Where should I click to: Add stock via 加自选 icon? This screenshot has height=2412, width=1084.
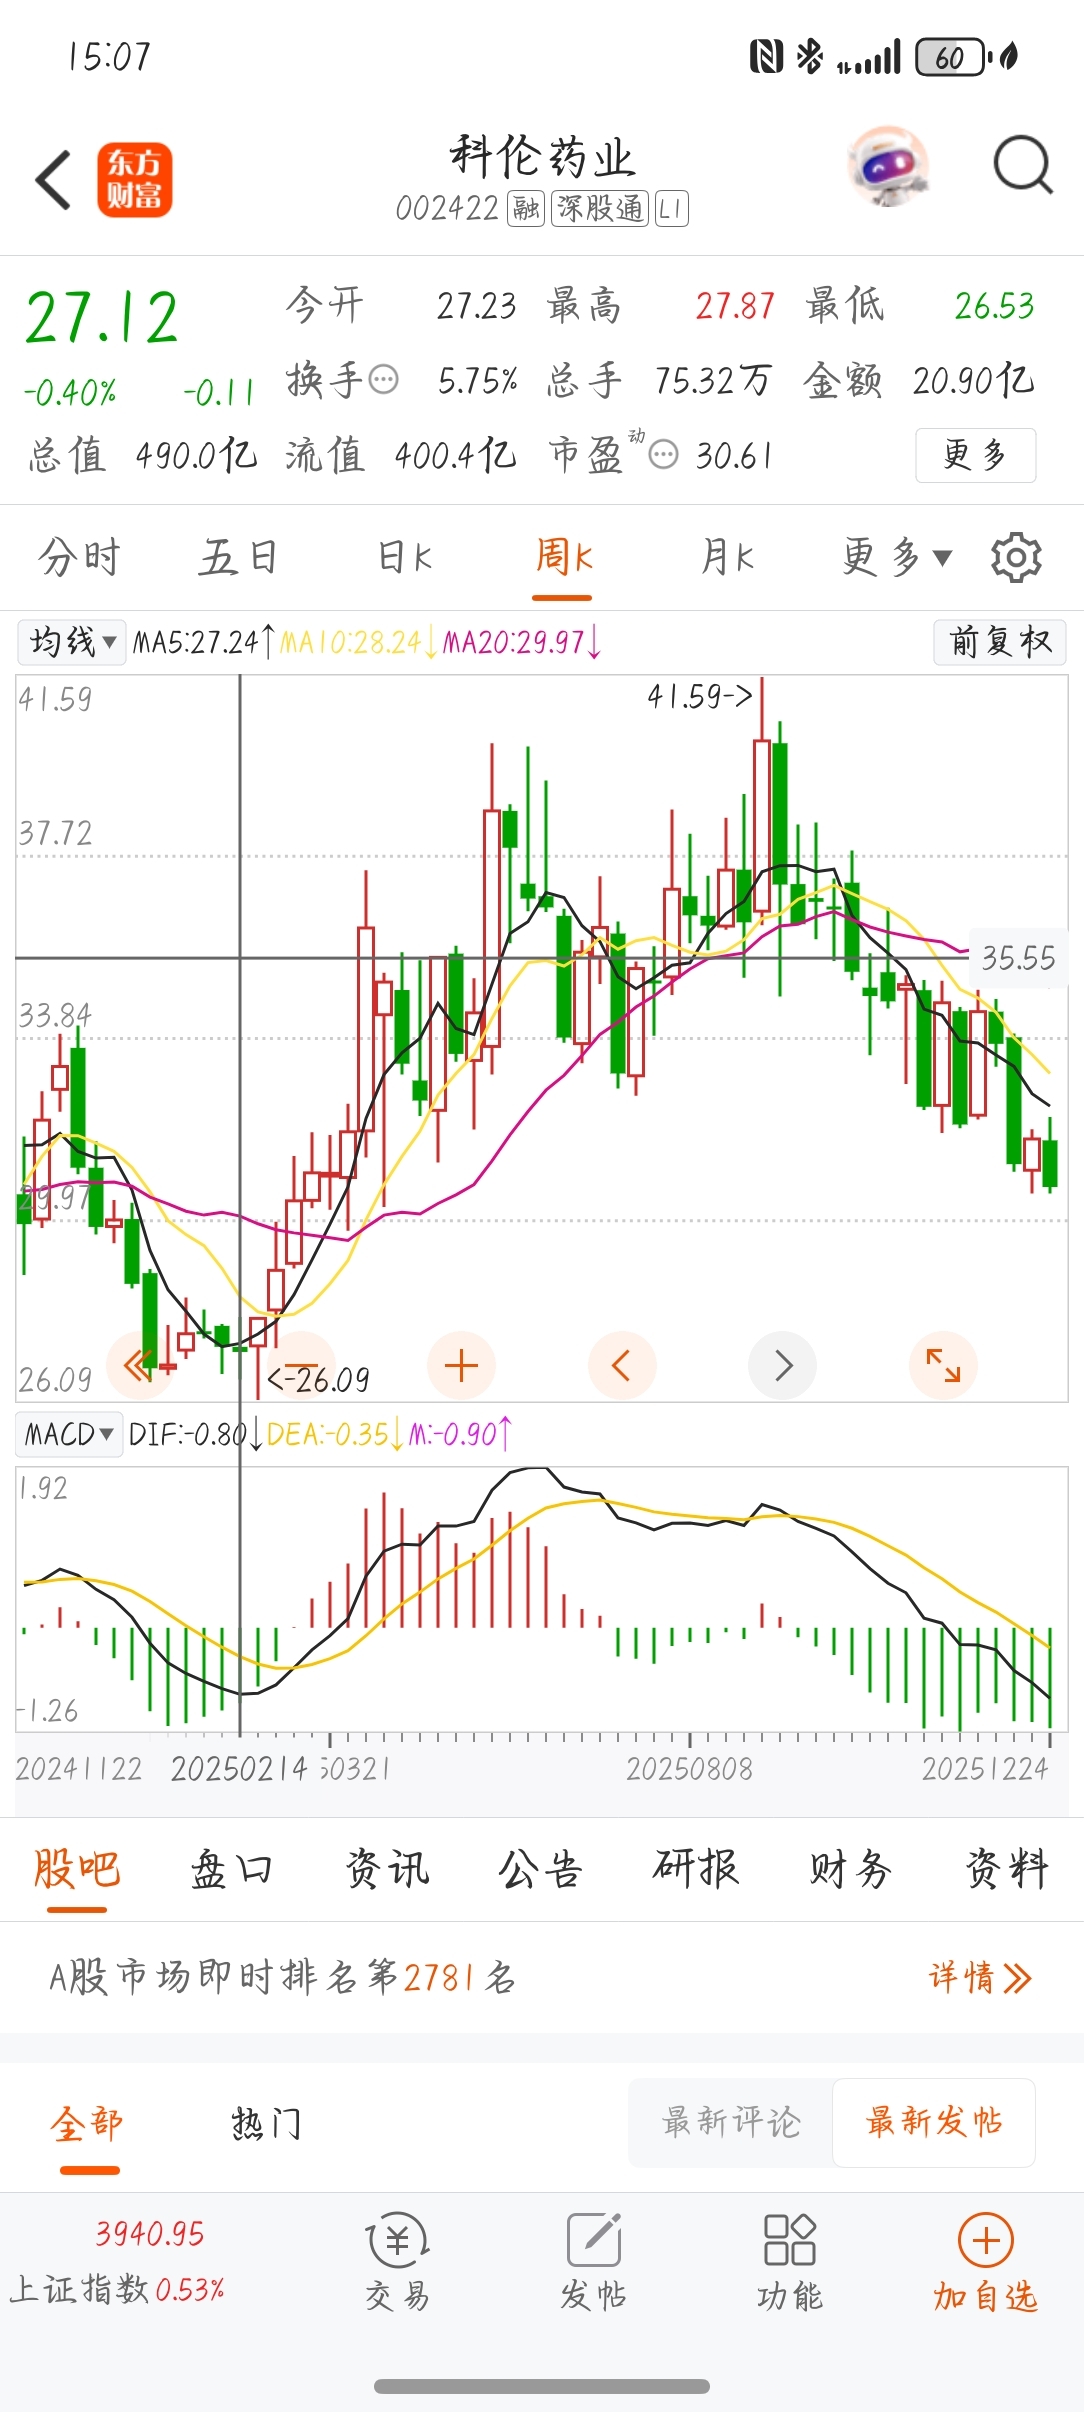pos(986,2262)
